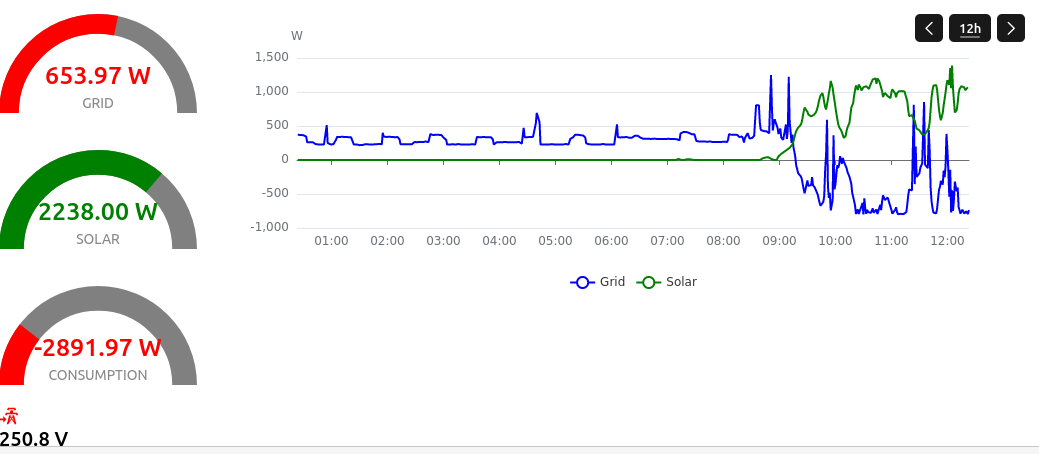The height and width of the screenshot is (454, 1039).
Task: Select the 250.8 V voltage reading
Action: (x=34, y=439)
